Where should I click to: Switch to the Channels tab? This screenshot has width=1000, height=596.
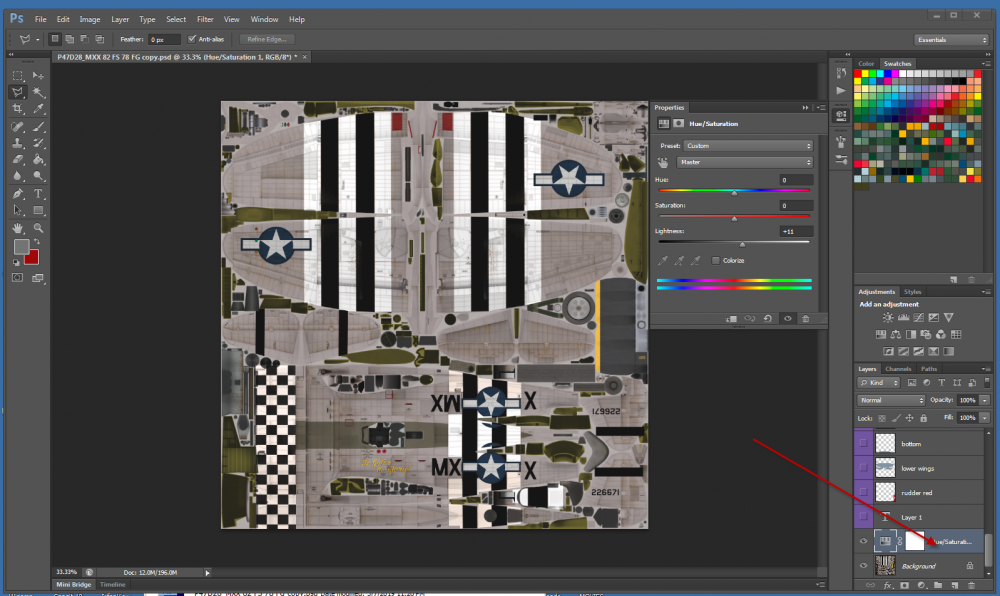[x=897, y=369]
